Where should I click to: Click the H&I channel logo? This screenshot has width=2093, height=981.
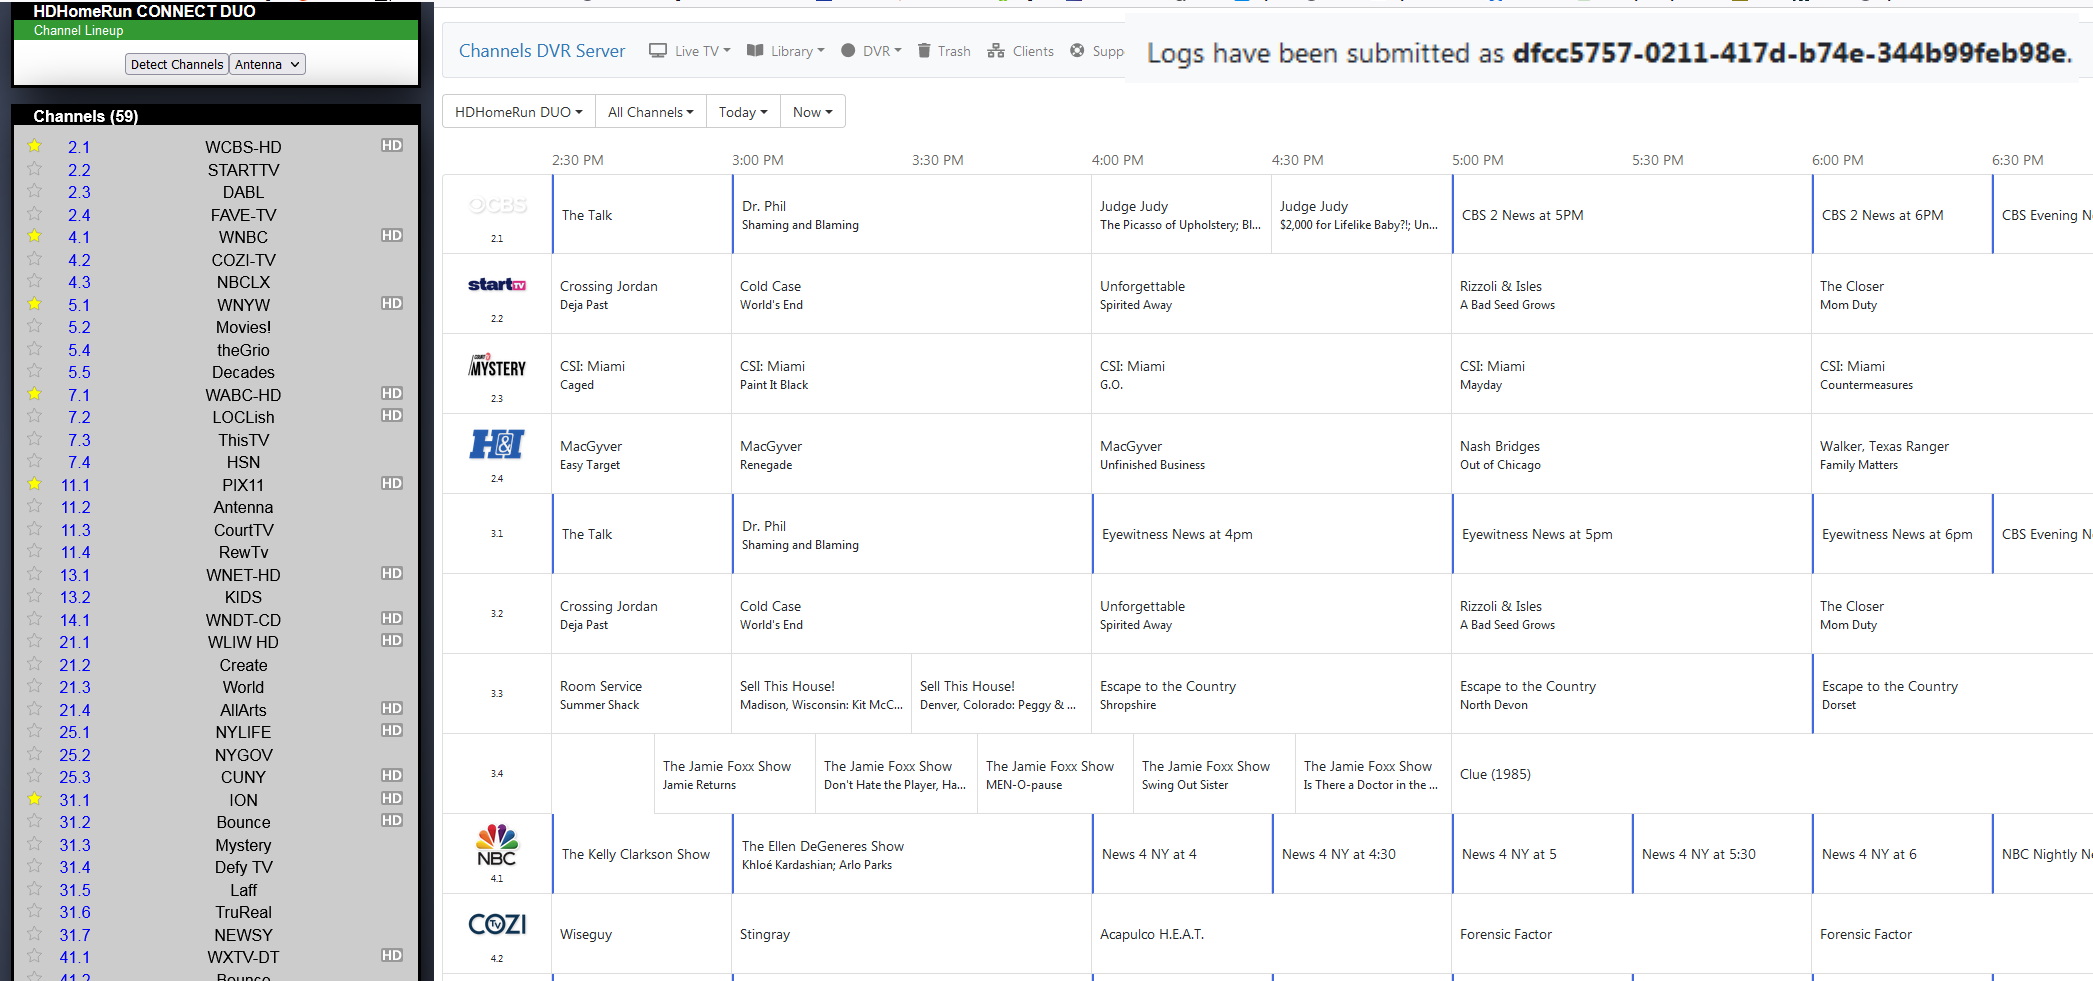[x=497, y=444]
